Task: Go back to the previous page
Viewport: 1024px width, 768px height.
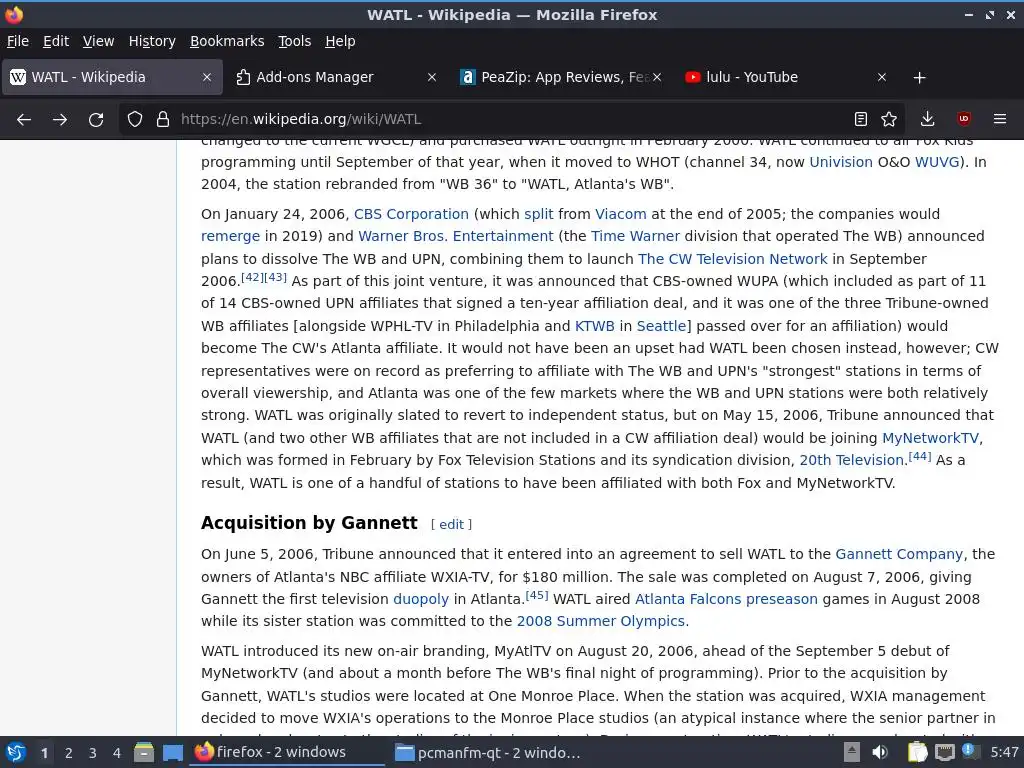Action: (24, 120)
